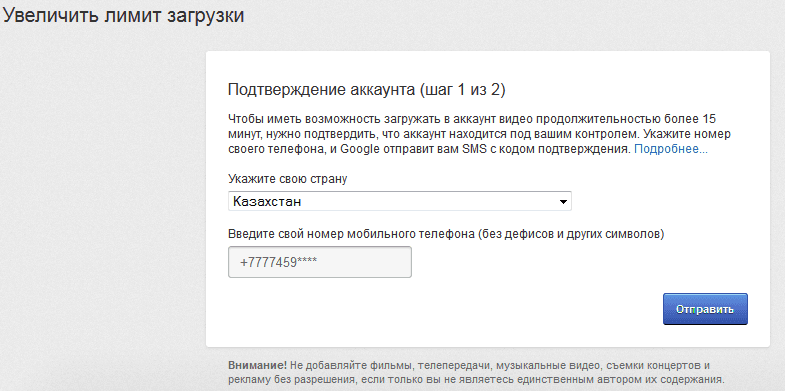Click the mobile phone number input field

click(319, 262)
